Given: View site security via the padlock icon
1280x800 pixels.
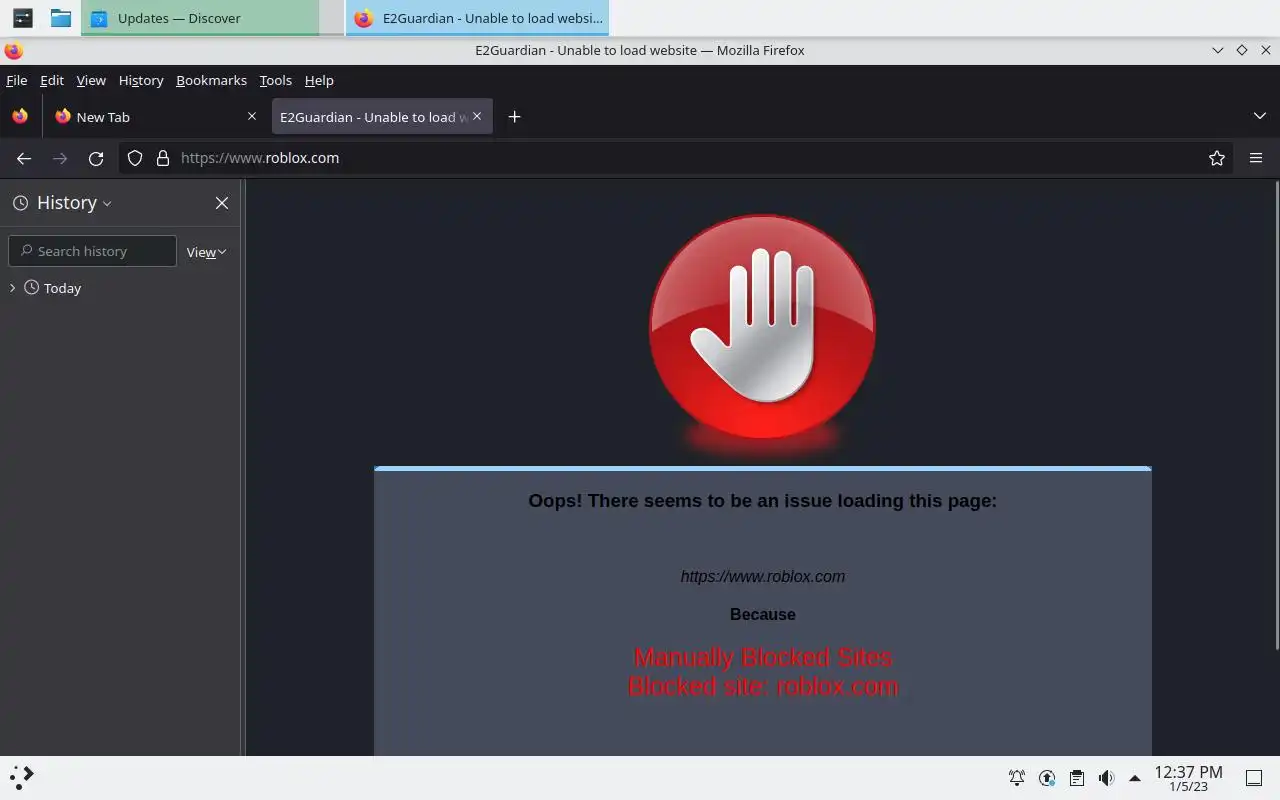Looking at the screenshot, I should tap(163, 158).
